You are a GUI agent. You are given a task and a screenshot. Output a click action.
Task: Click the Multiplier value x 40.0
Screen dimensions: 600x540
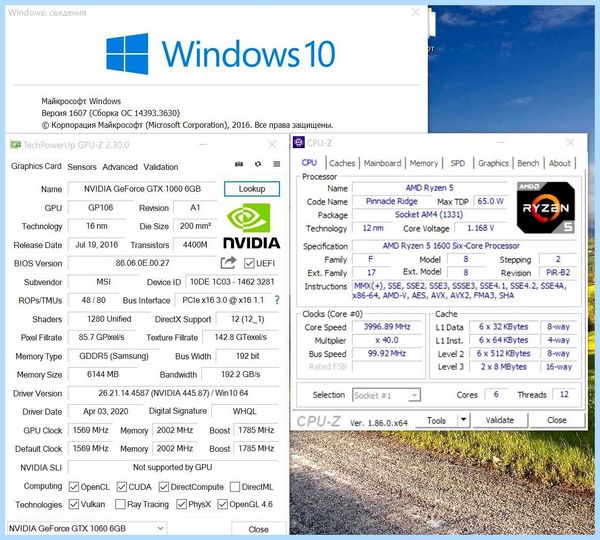point(387,340)
